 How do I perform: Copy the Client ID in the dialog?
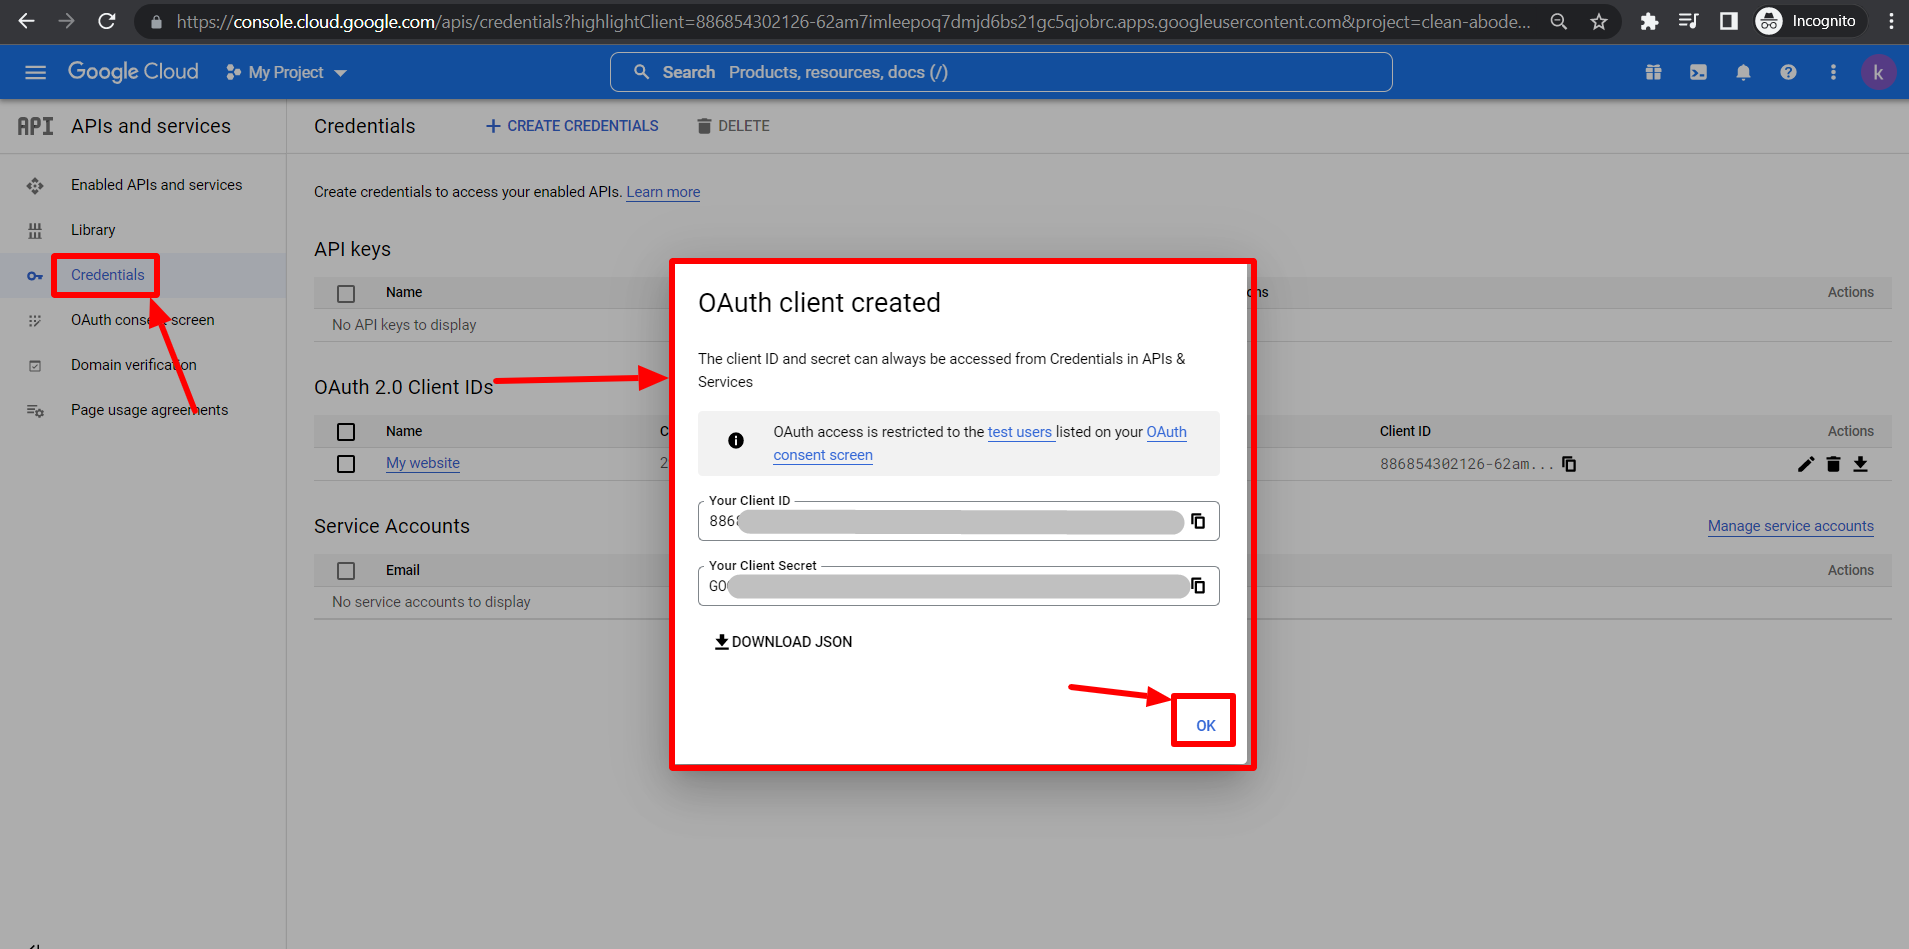pyautogui.click(x=1198, y=521)
